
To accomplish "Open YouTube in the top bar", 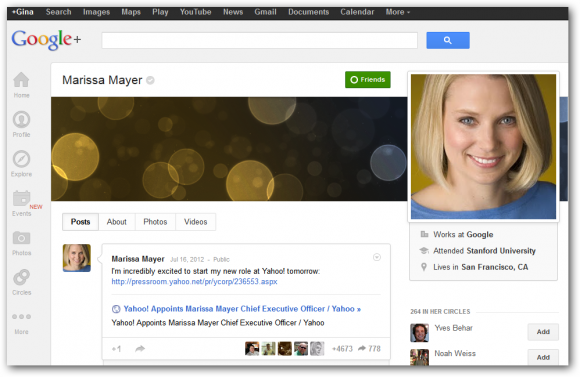I will pos(195,12).
